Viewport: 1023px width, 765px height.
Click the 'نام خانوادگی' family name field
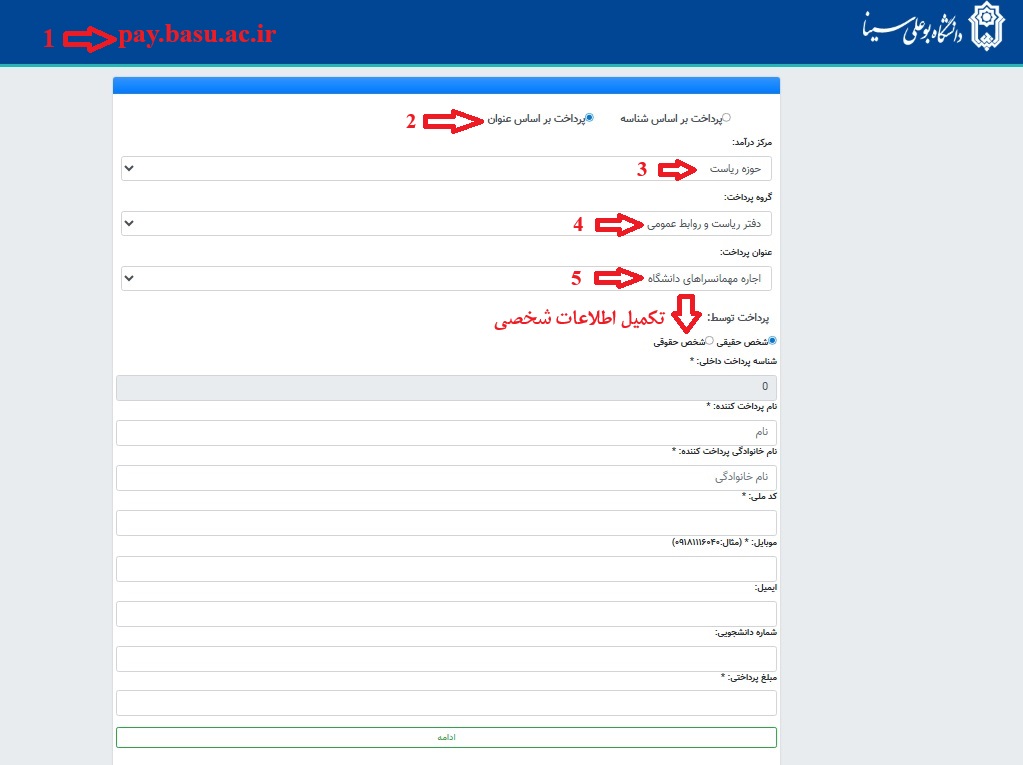[x=446, y=478]
